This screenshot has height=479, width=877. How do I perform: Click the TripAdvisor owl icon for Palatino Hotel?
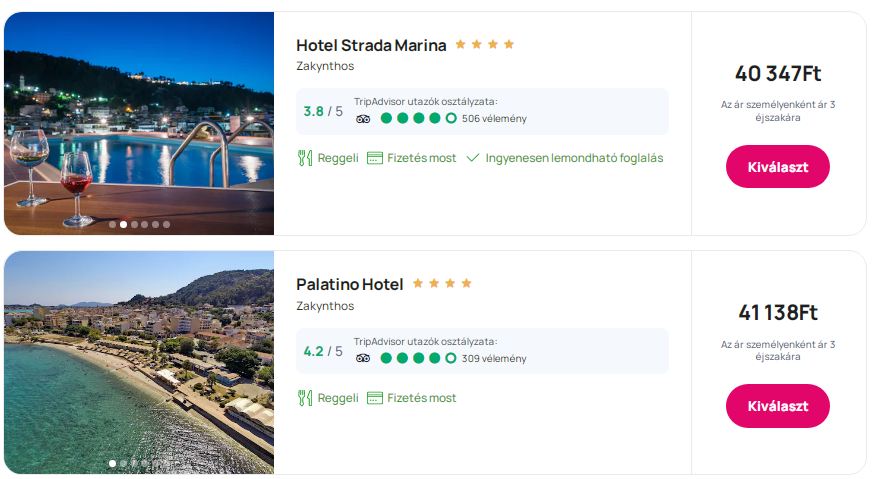pyautogui.click(x=363, y=358)
